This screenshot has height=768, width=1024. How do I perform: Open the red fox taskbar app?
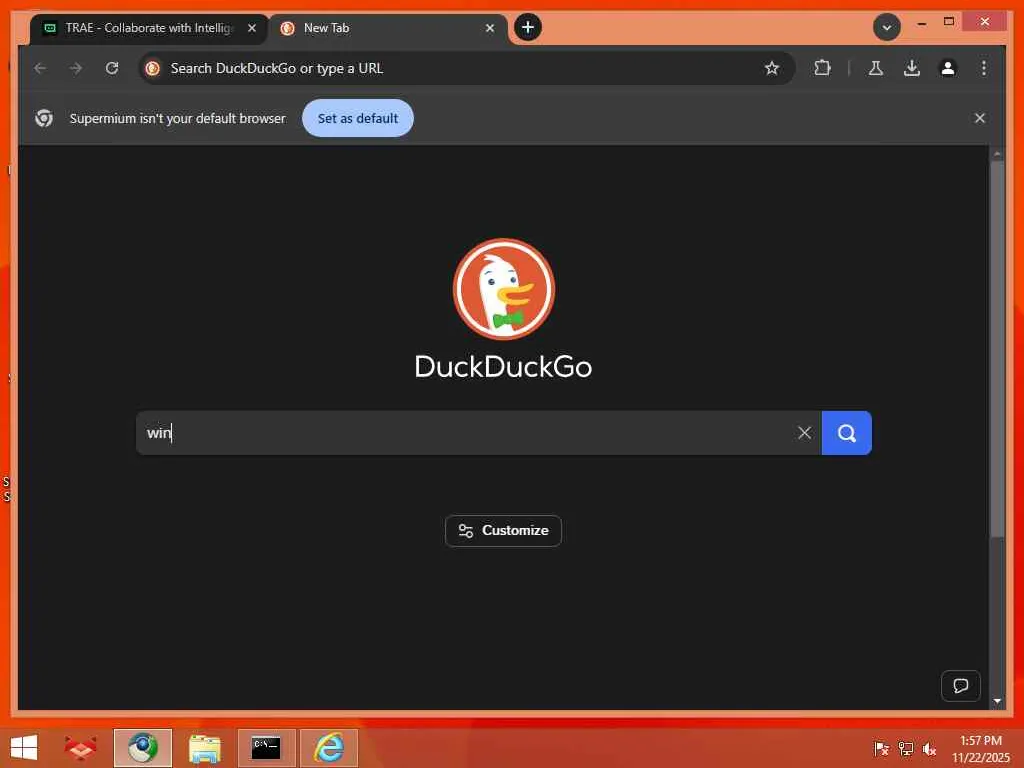tap(80, 748)
